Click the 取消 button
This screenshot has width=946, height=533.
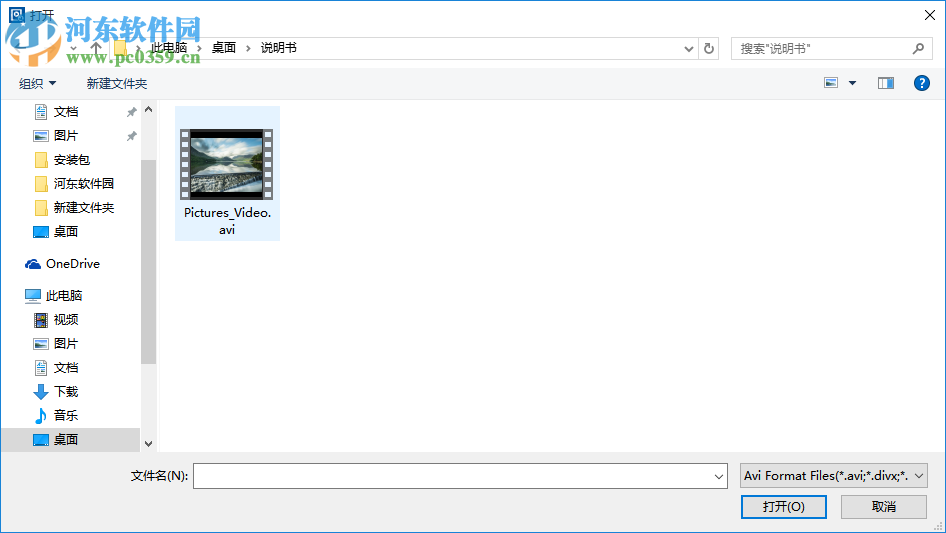click(x=884, y=507)
